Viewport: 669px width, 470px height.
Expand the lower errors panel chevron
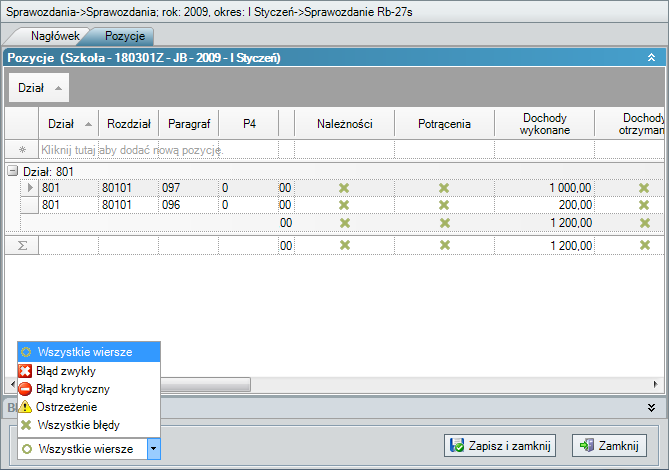click(651, 408)
